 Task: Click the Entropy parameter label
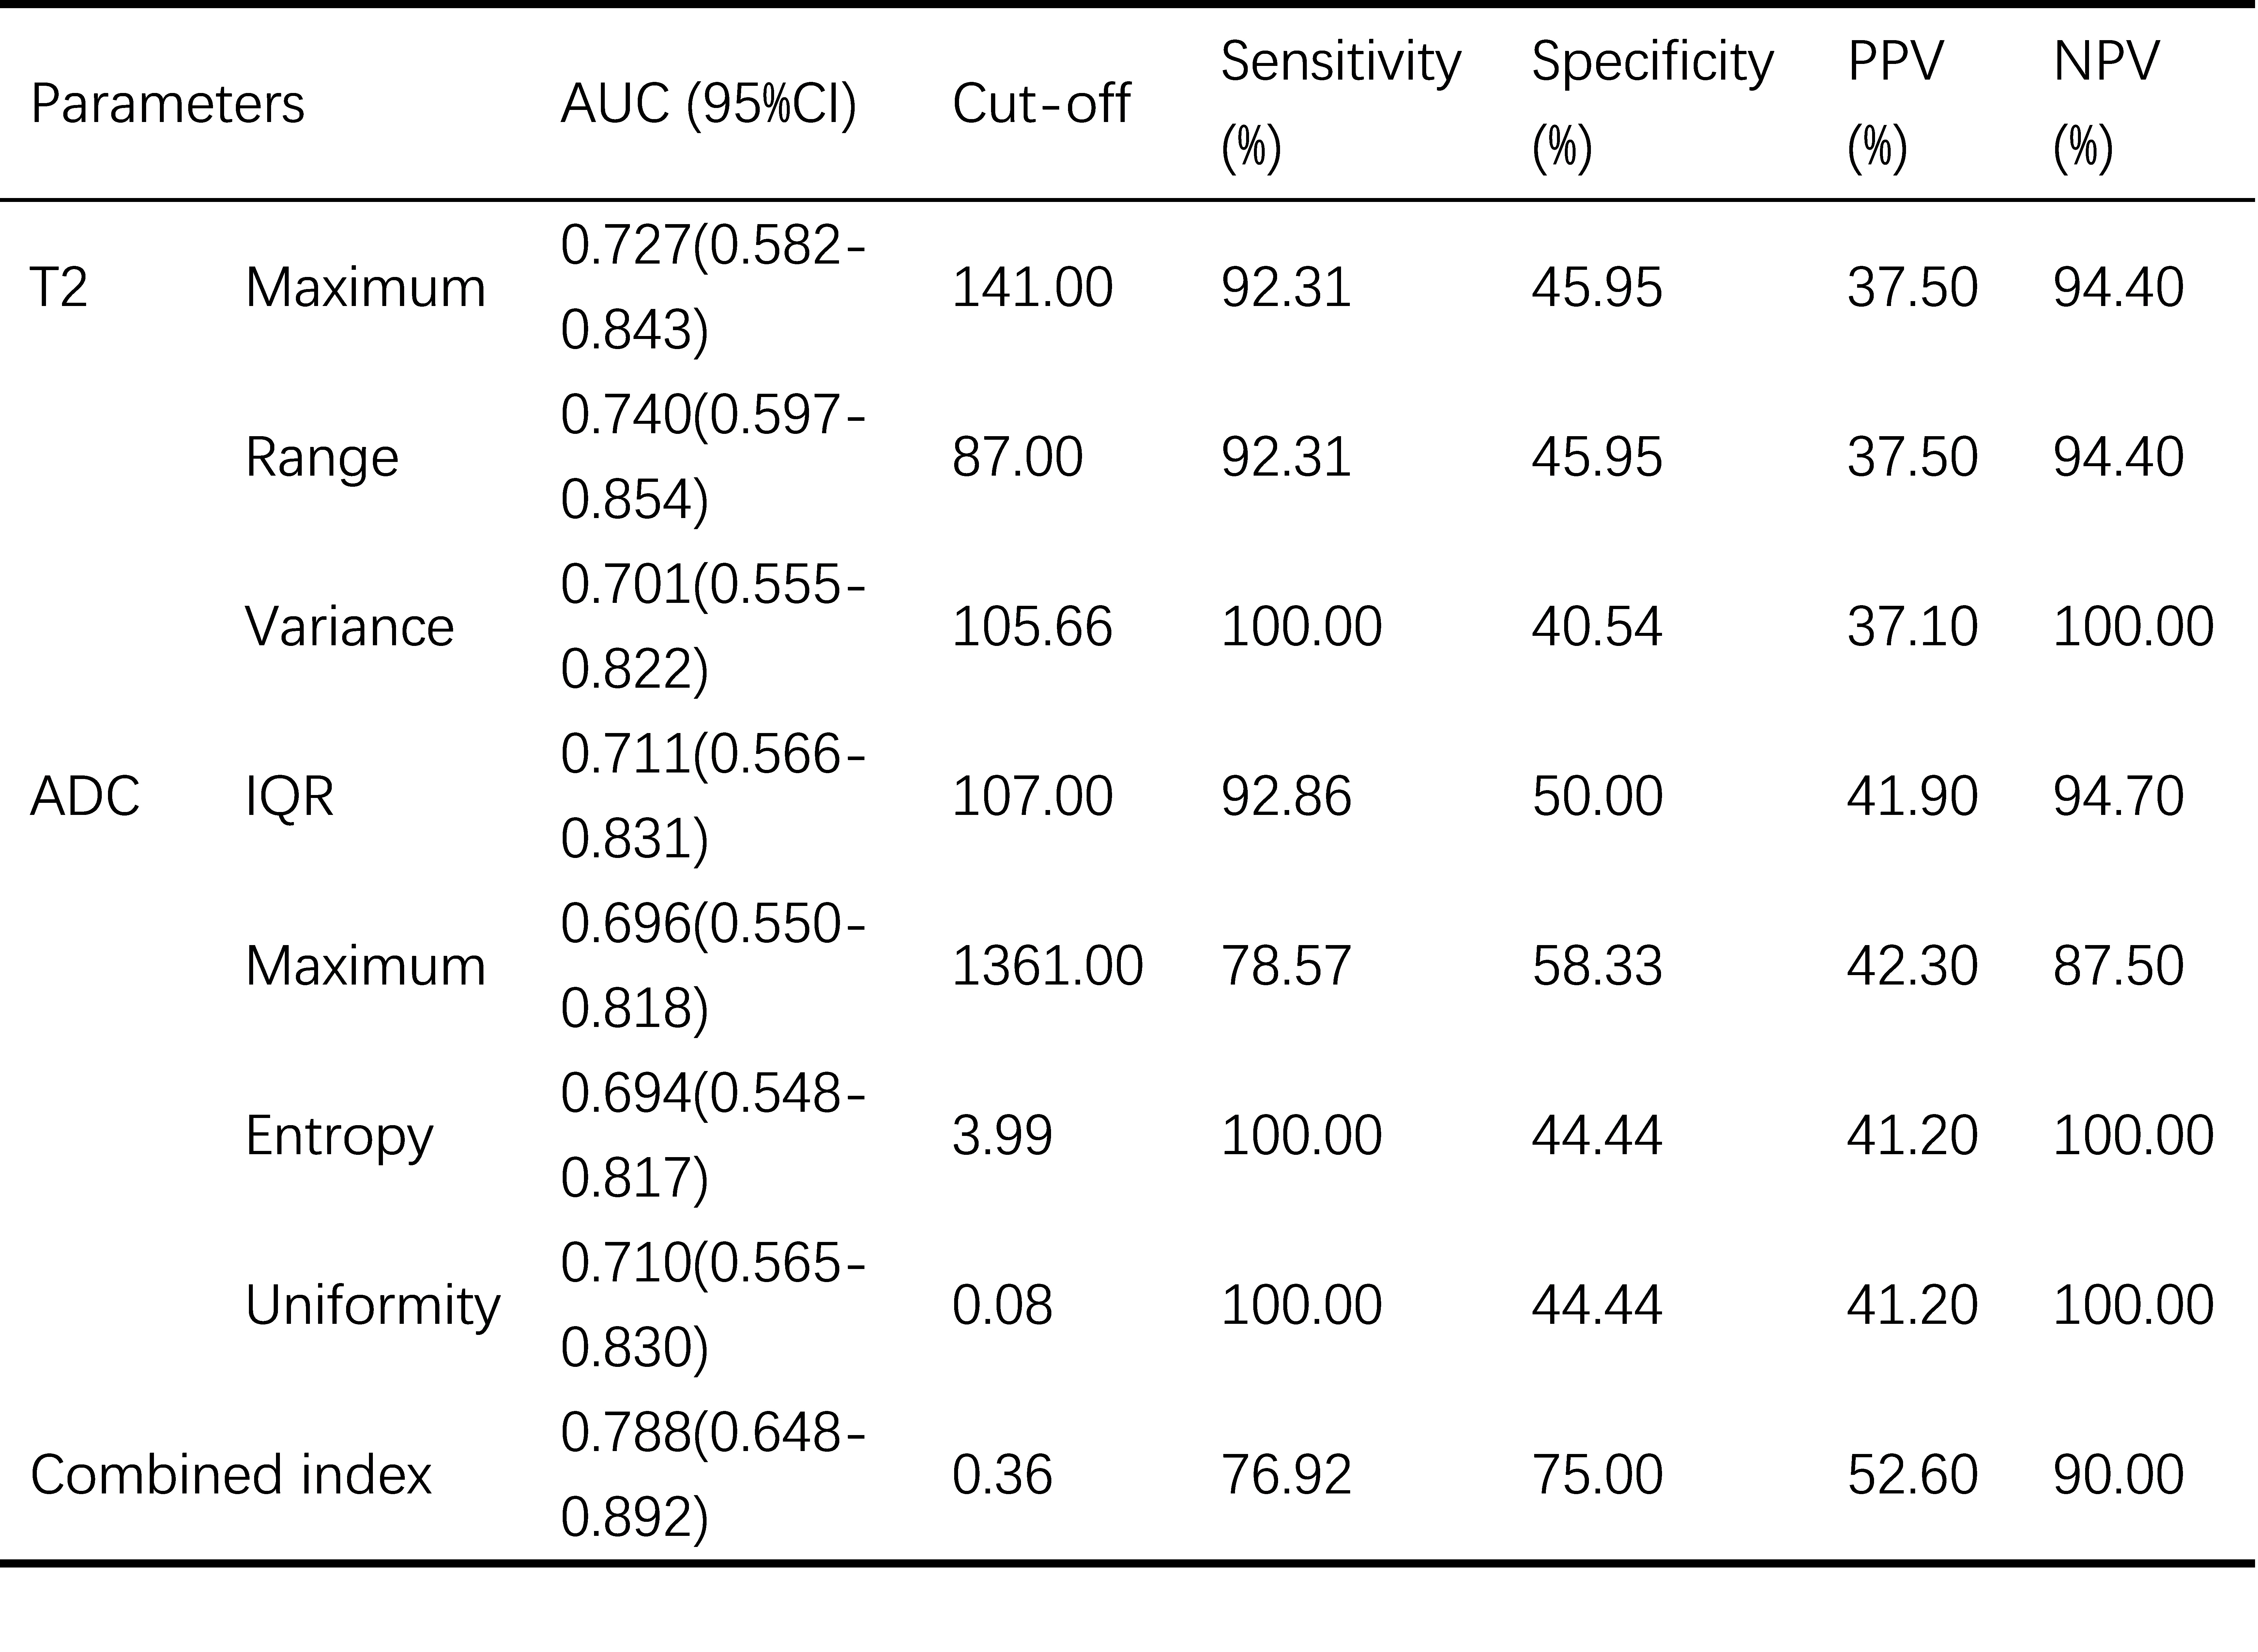point(339,1136)
